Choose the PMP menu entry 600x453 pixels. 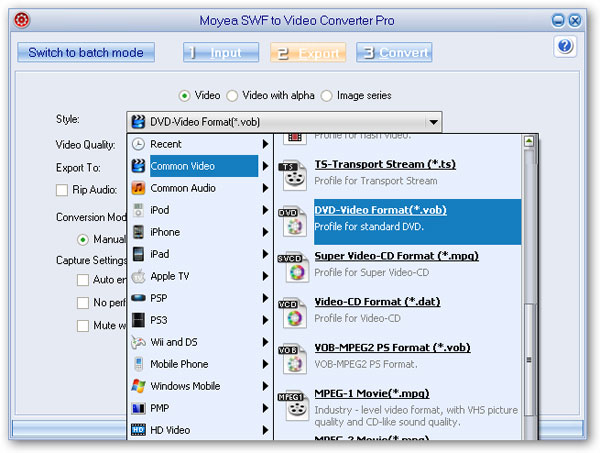coord(200,408)
